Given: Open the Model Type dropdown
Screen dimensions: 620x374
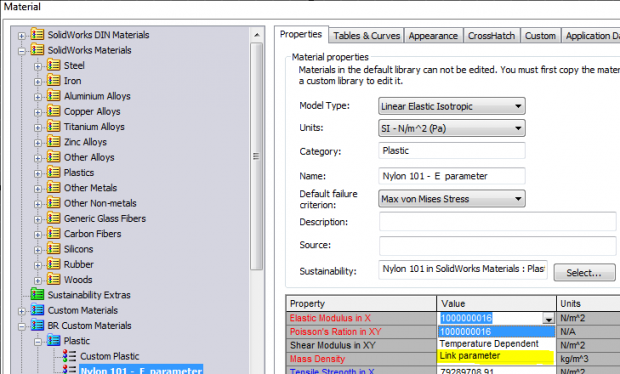Looking at the screenshot, I should (x=452, y=106).
